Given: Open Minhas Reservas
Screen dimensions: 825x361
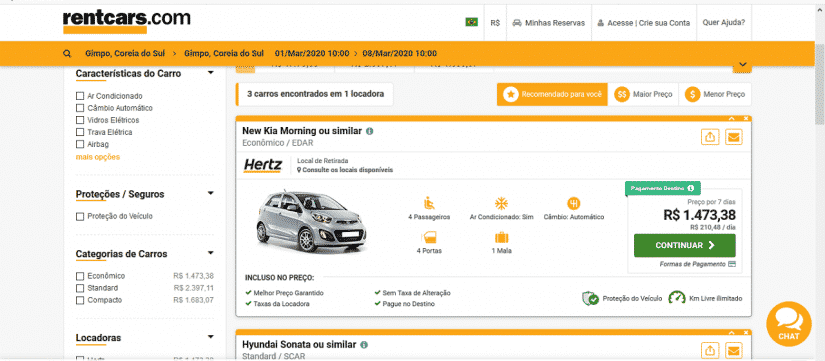Looking at the screenshot, I should click(x=548, y=23).
